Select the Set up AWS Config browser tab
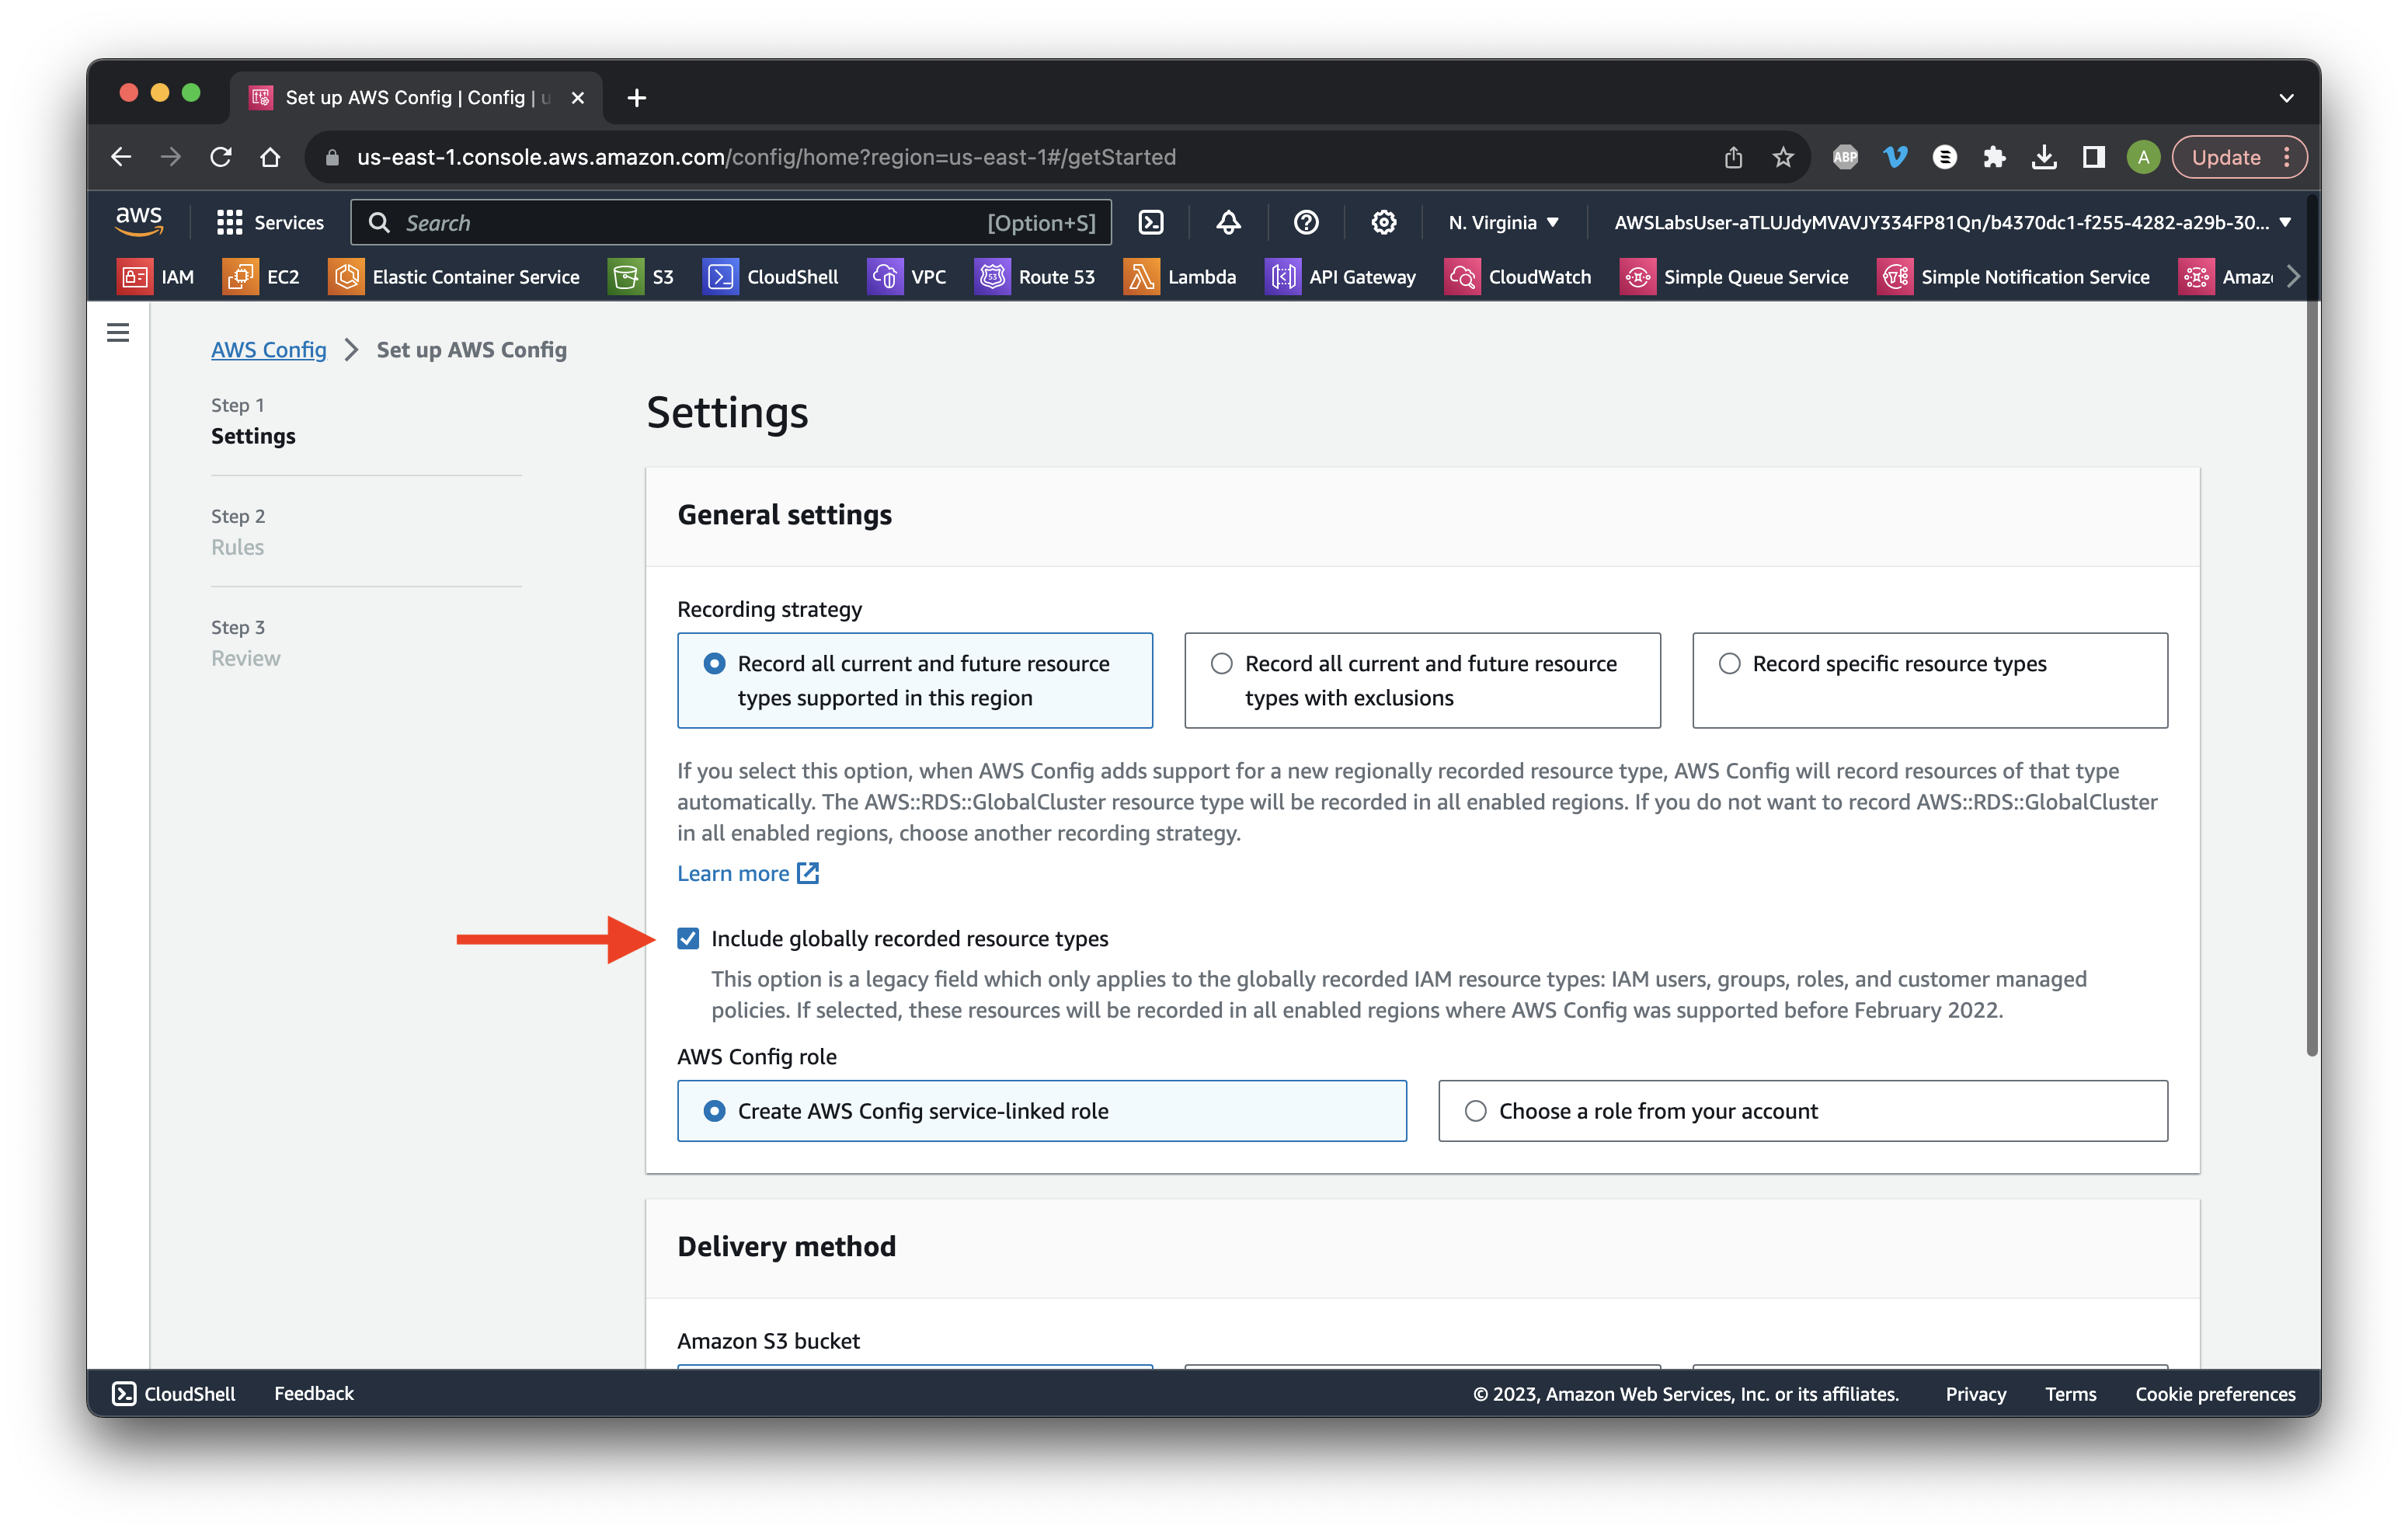The image size is (2408, 1532). (x=416, y=98)
